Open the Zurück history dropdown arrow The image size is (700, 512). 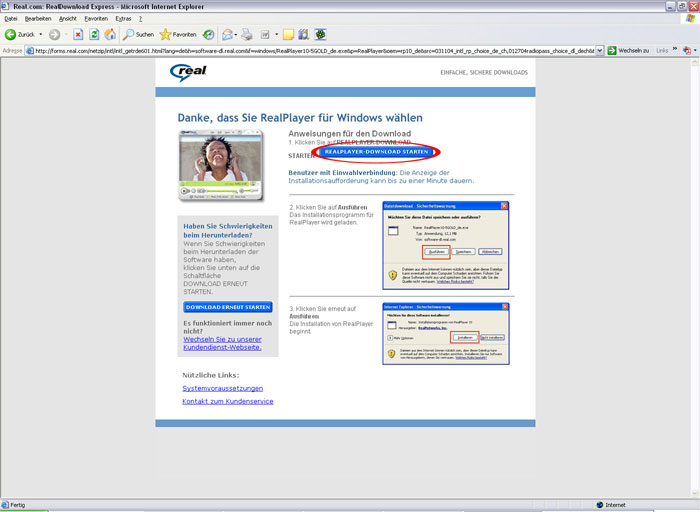41,34
